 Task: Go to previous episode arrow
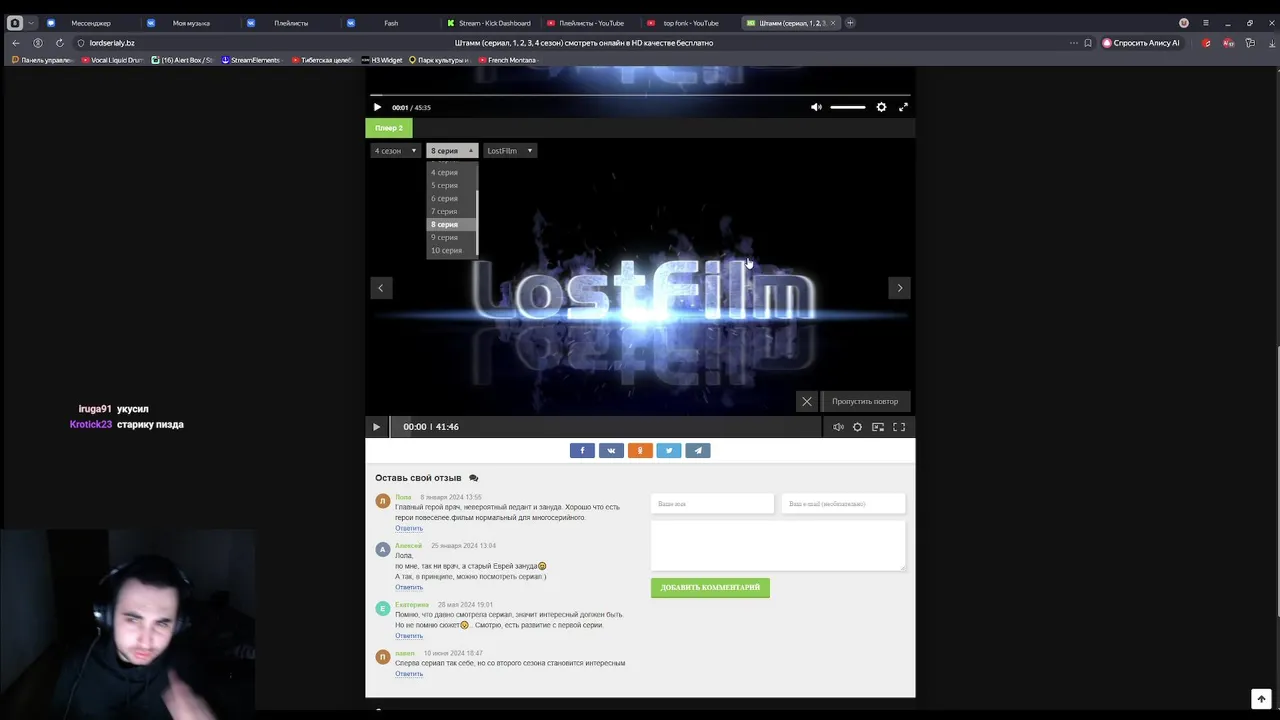click(x=380, y=288)
